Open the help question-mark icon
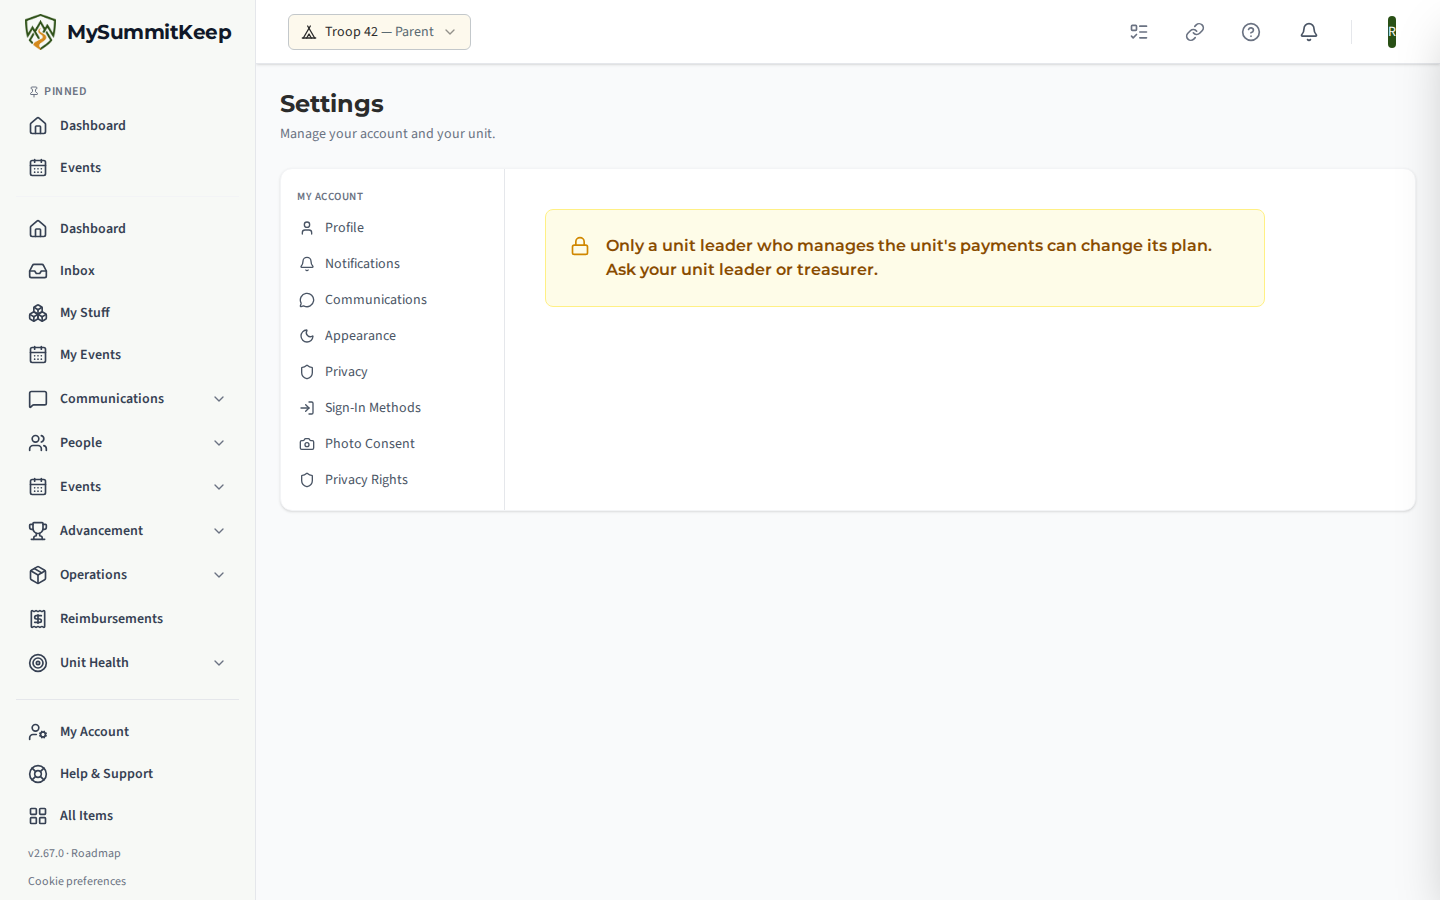1440x900 pixels. 1251,32
